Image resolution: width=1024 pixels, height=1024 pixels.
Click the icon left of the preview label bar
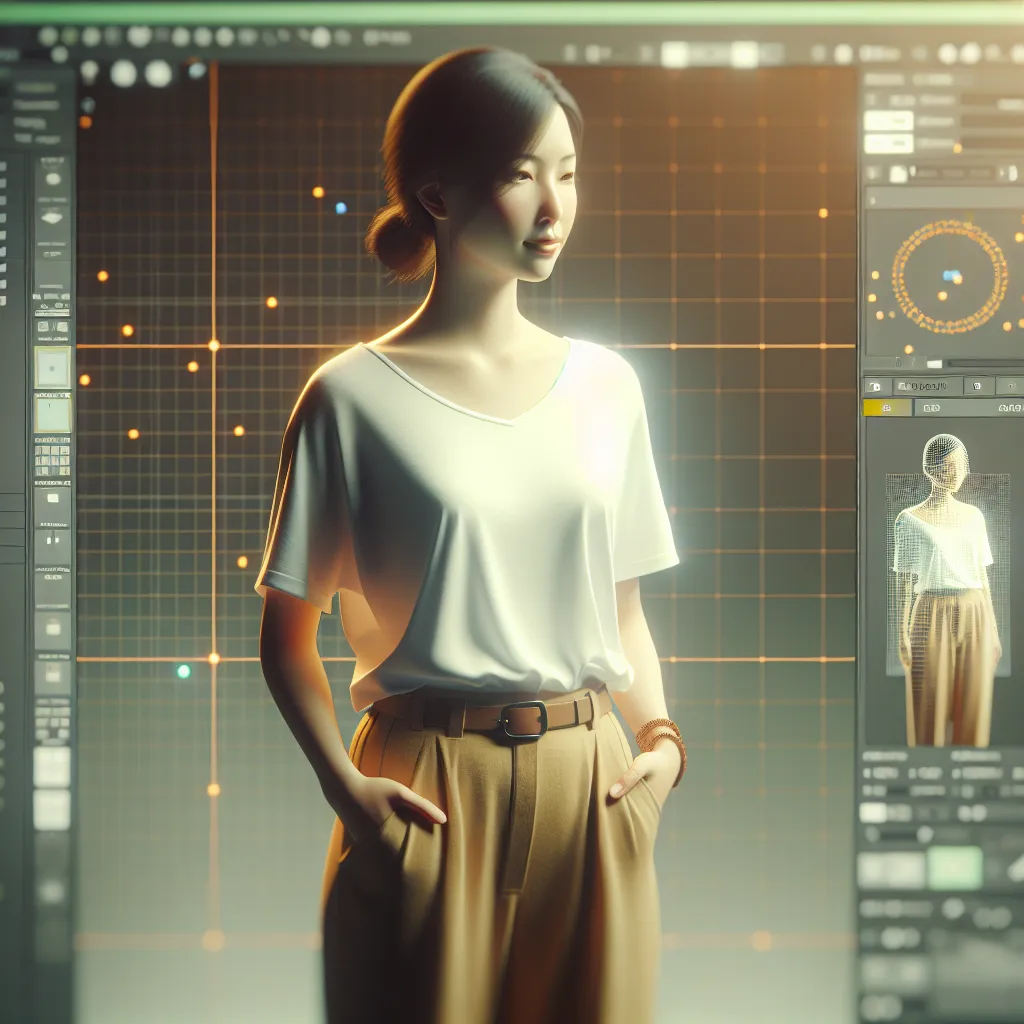tap(873, 386)
